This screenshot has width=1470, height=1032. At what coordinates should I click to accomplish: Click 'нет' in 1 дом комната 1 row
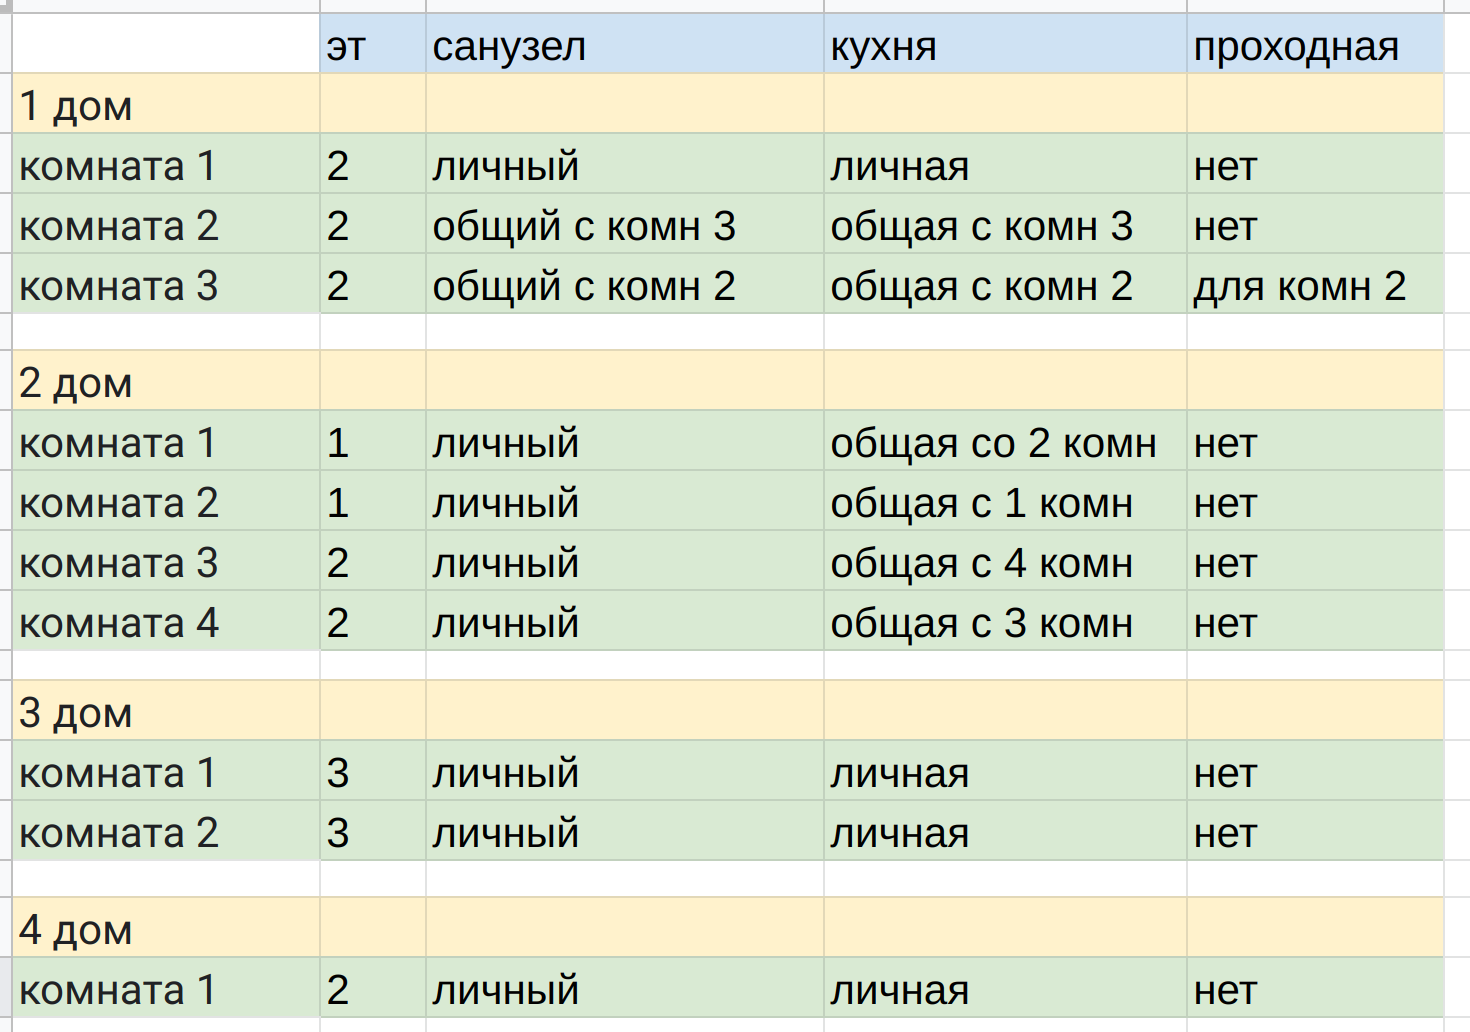coord(1316,164)
